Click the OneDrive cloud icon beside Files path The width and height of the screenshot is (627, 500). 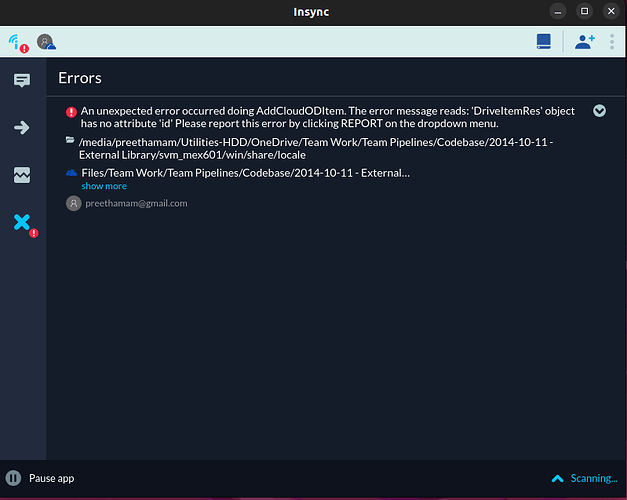click(x=71, y=173)
